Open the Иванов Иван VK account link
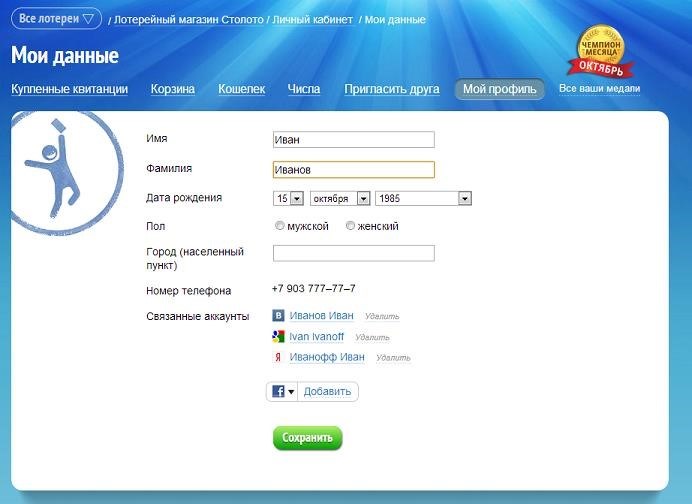This screenshot has width=692, height=504. coord(321,316)
